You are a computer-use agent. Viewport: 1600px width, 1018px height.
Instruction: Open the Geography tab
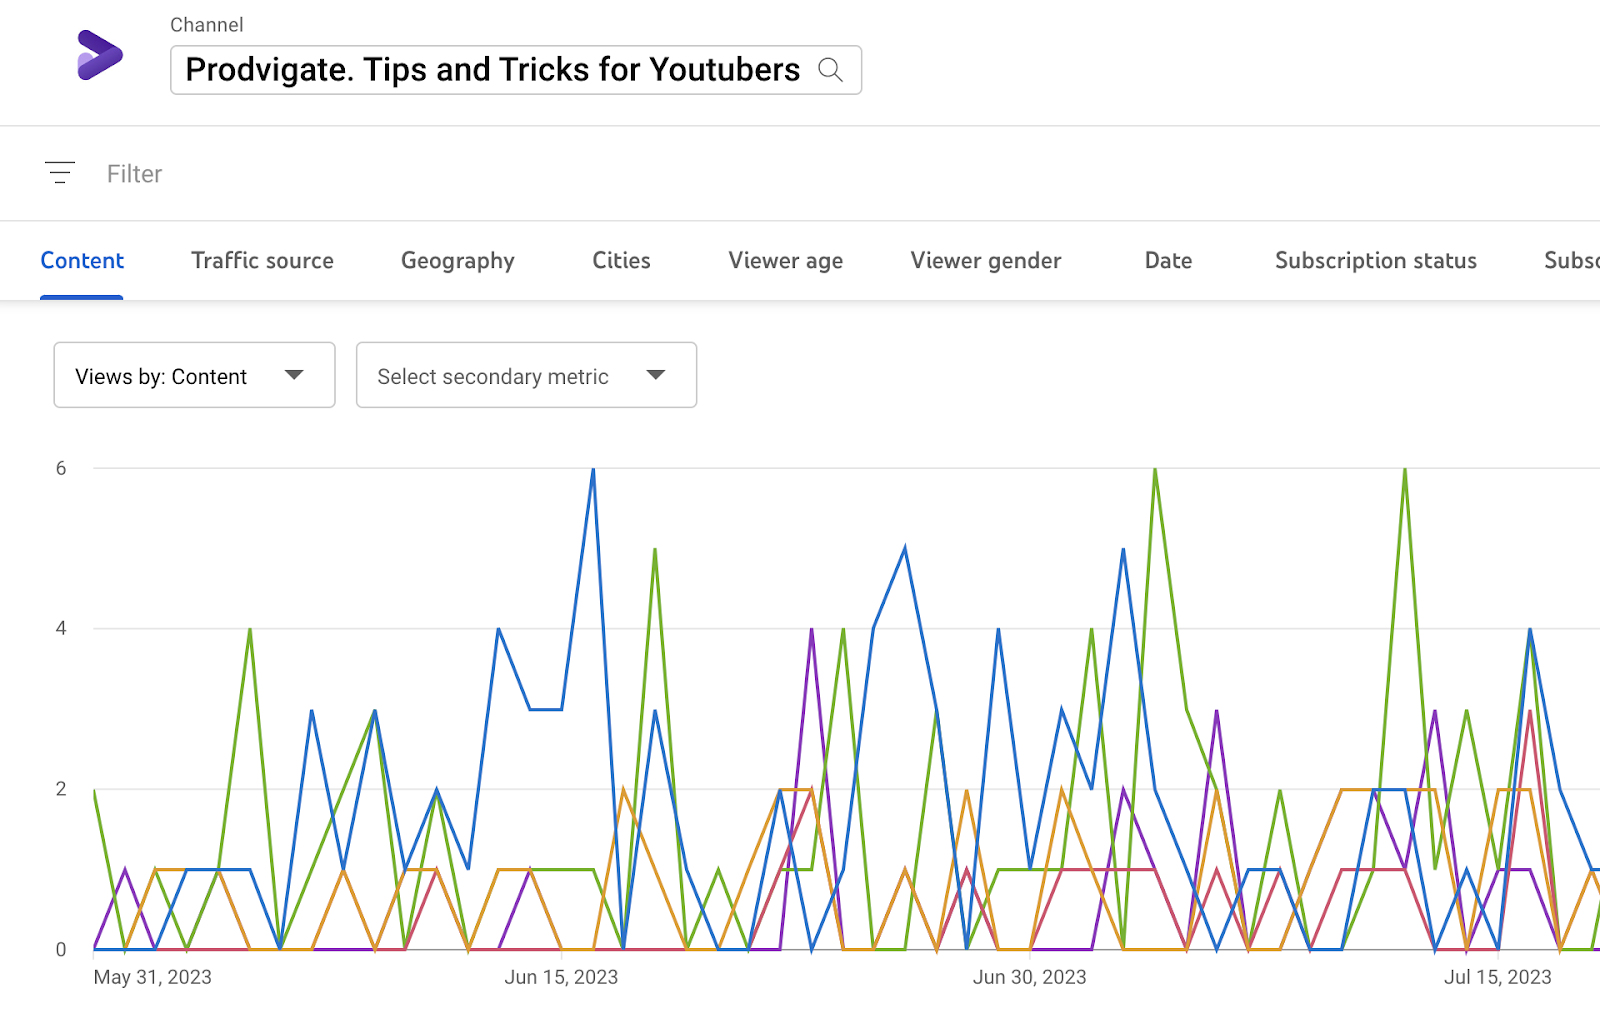(x=457, y=260)
